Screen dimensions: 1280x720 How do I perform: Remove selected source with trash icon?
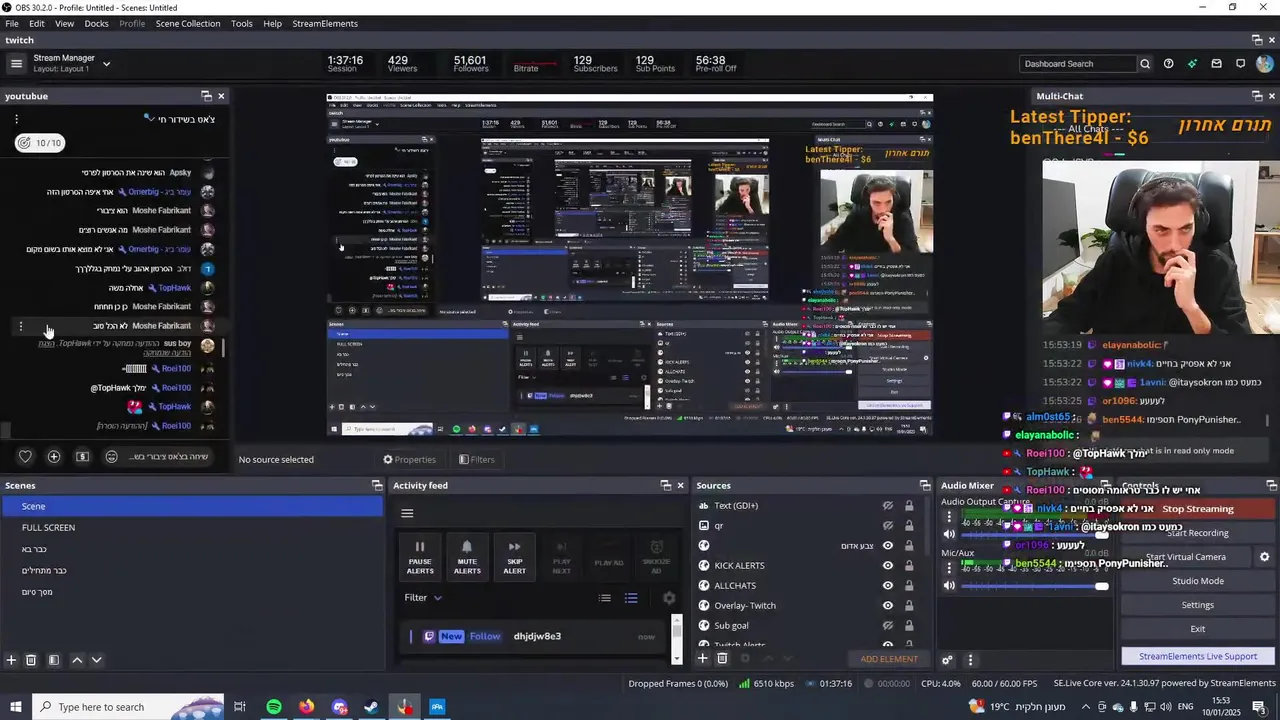pyautogui.click(x=721, y=658)
